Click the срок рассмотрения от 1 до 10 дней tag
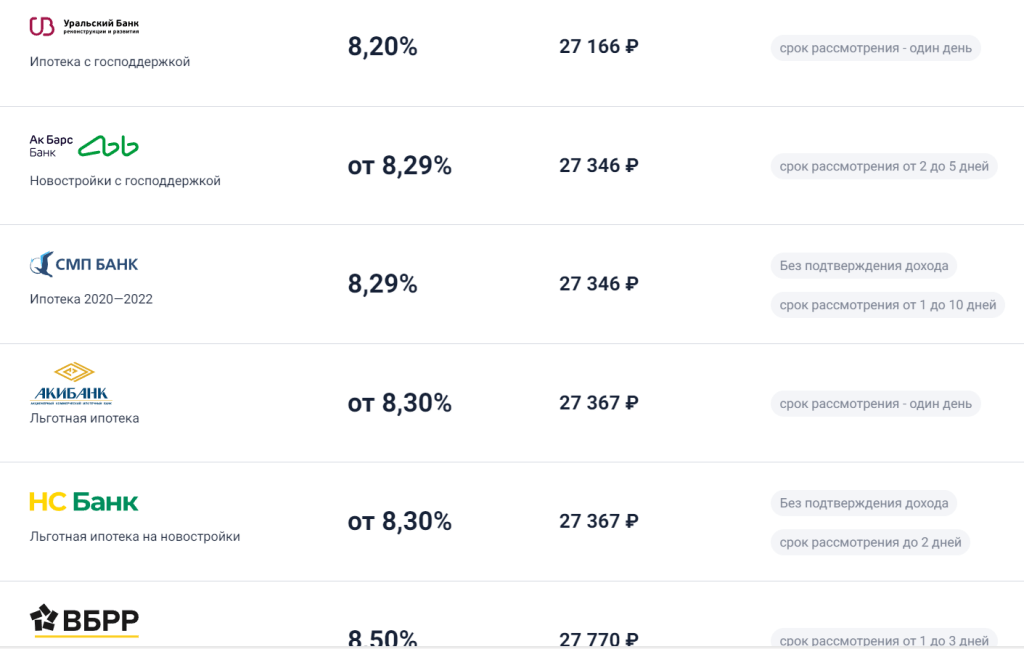The image size is (1024, 649). coord(887,305)
